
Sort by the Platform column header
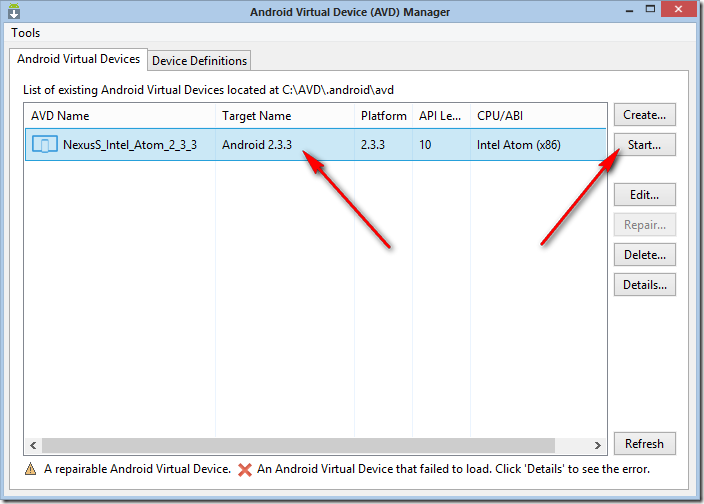[383, 116]
